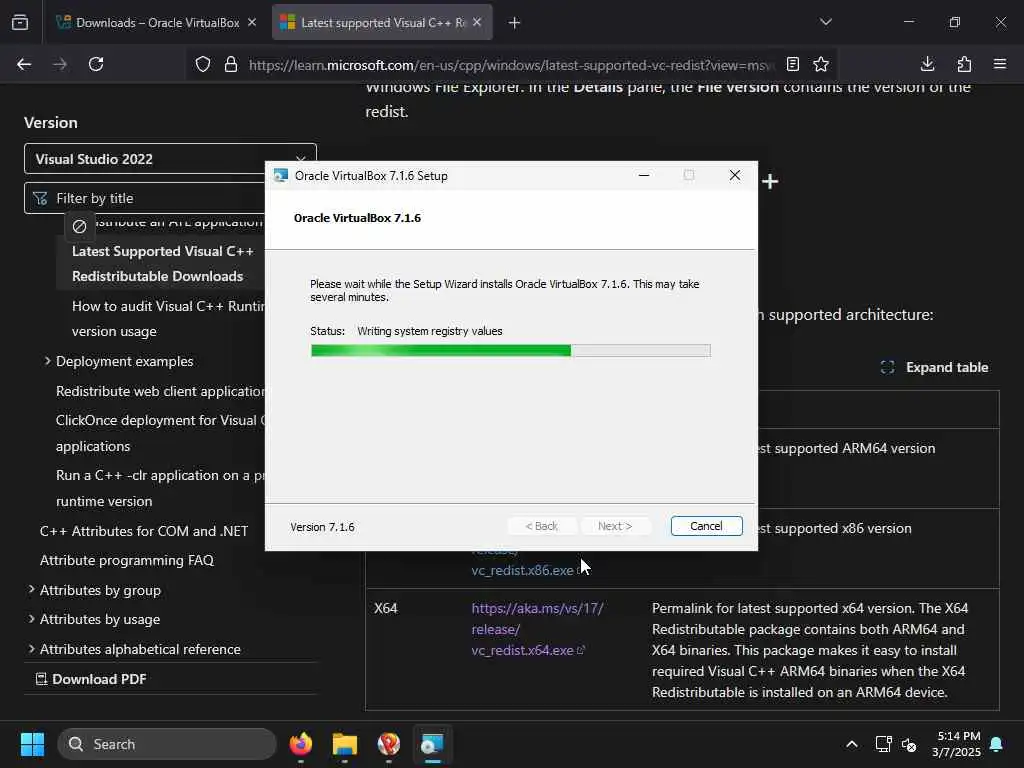Close the Oracle VirtualBox Setup dialog
Image resolution: width=1024 pixels, height=768 pixels.
click(735, 175)
